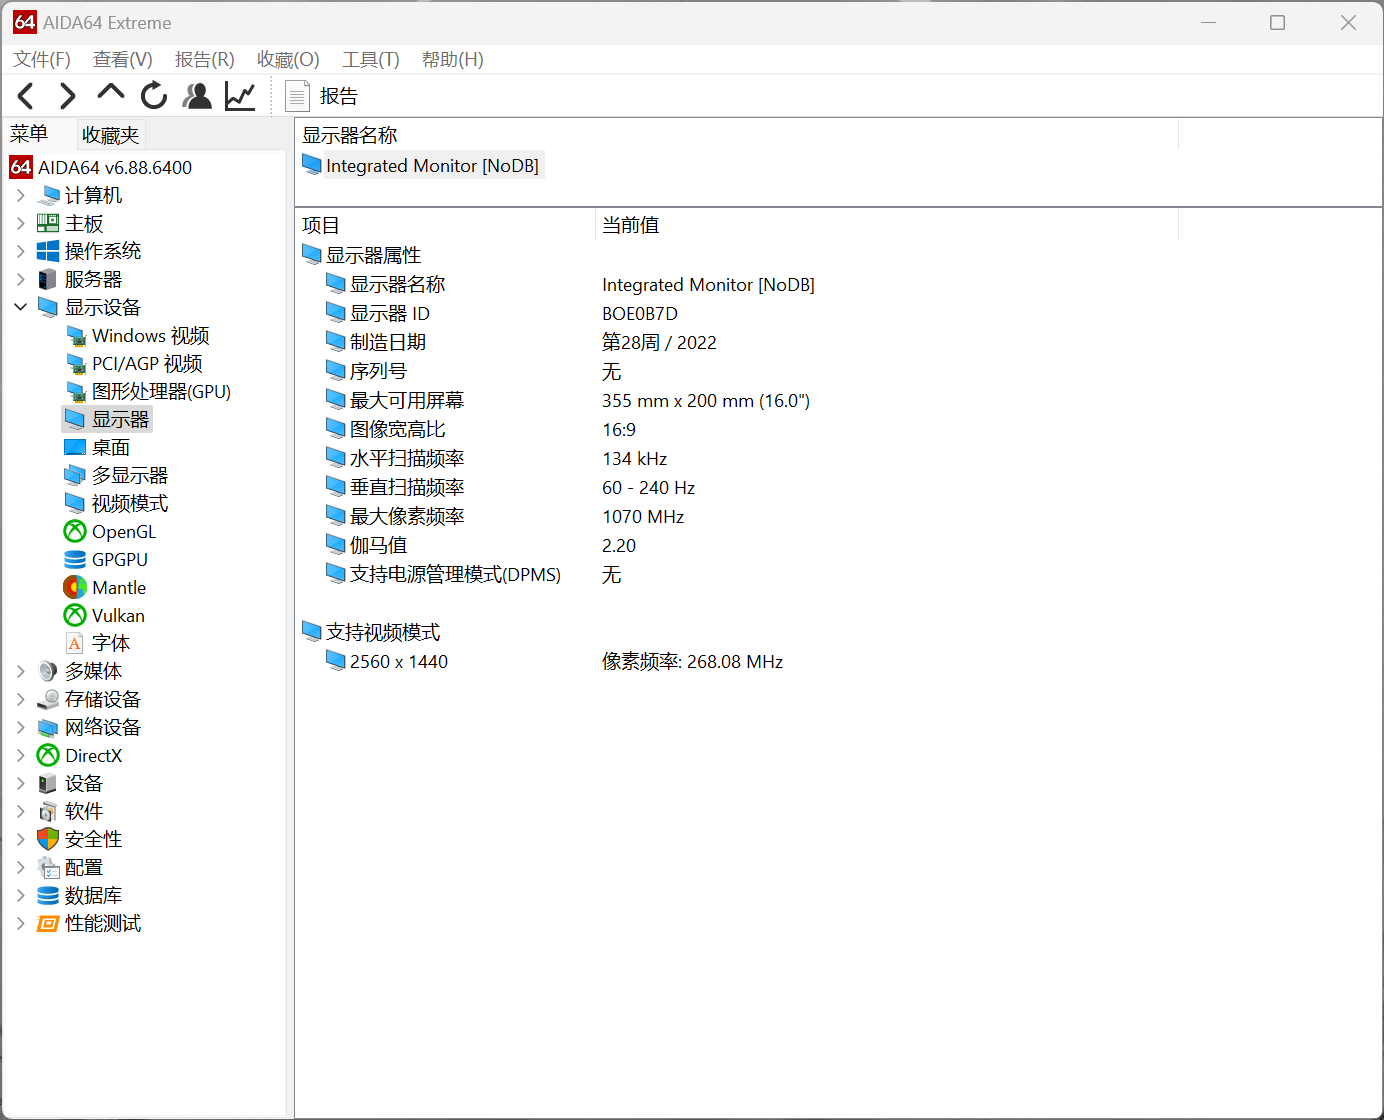This screenshot has width=1384, height=1120.
Task: Open the 收藏(O) menu
Action: point(288,60)
